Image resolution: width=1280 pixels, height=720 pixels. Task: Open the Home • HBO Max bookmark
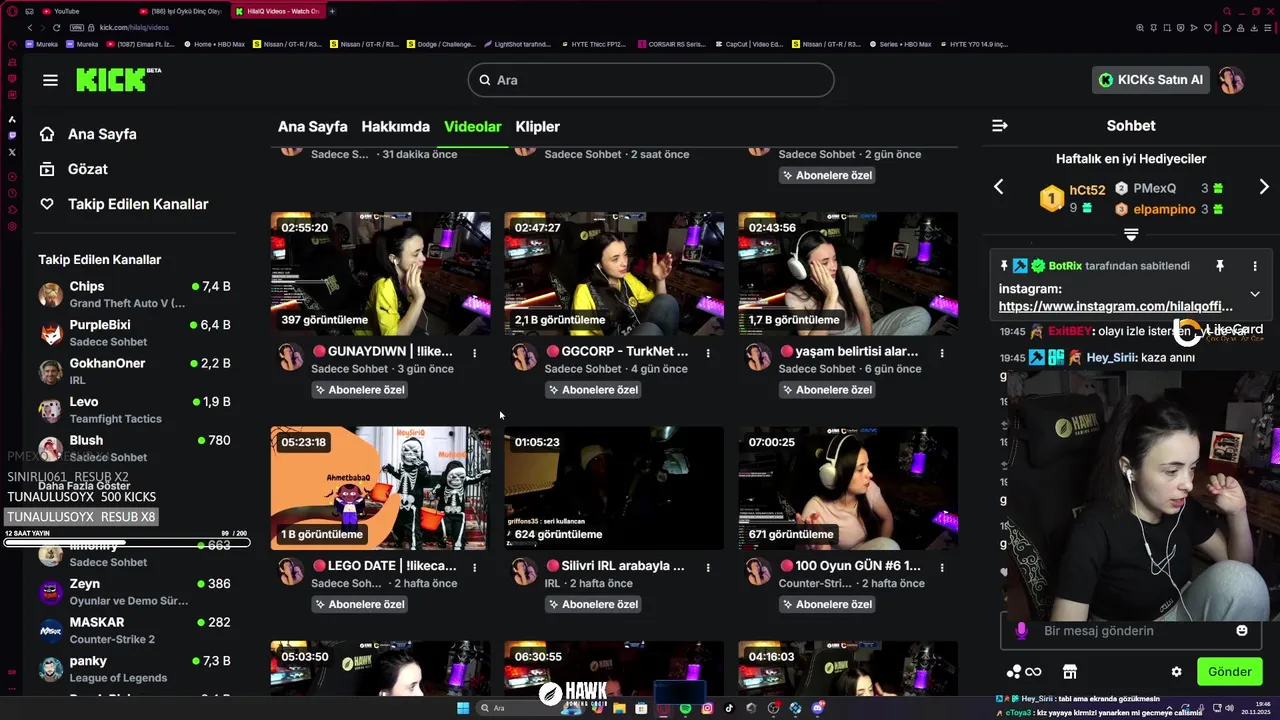(214, 44)
